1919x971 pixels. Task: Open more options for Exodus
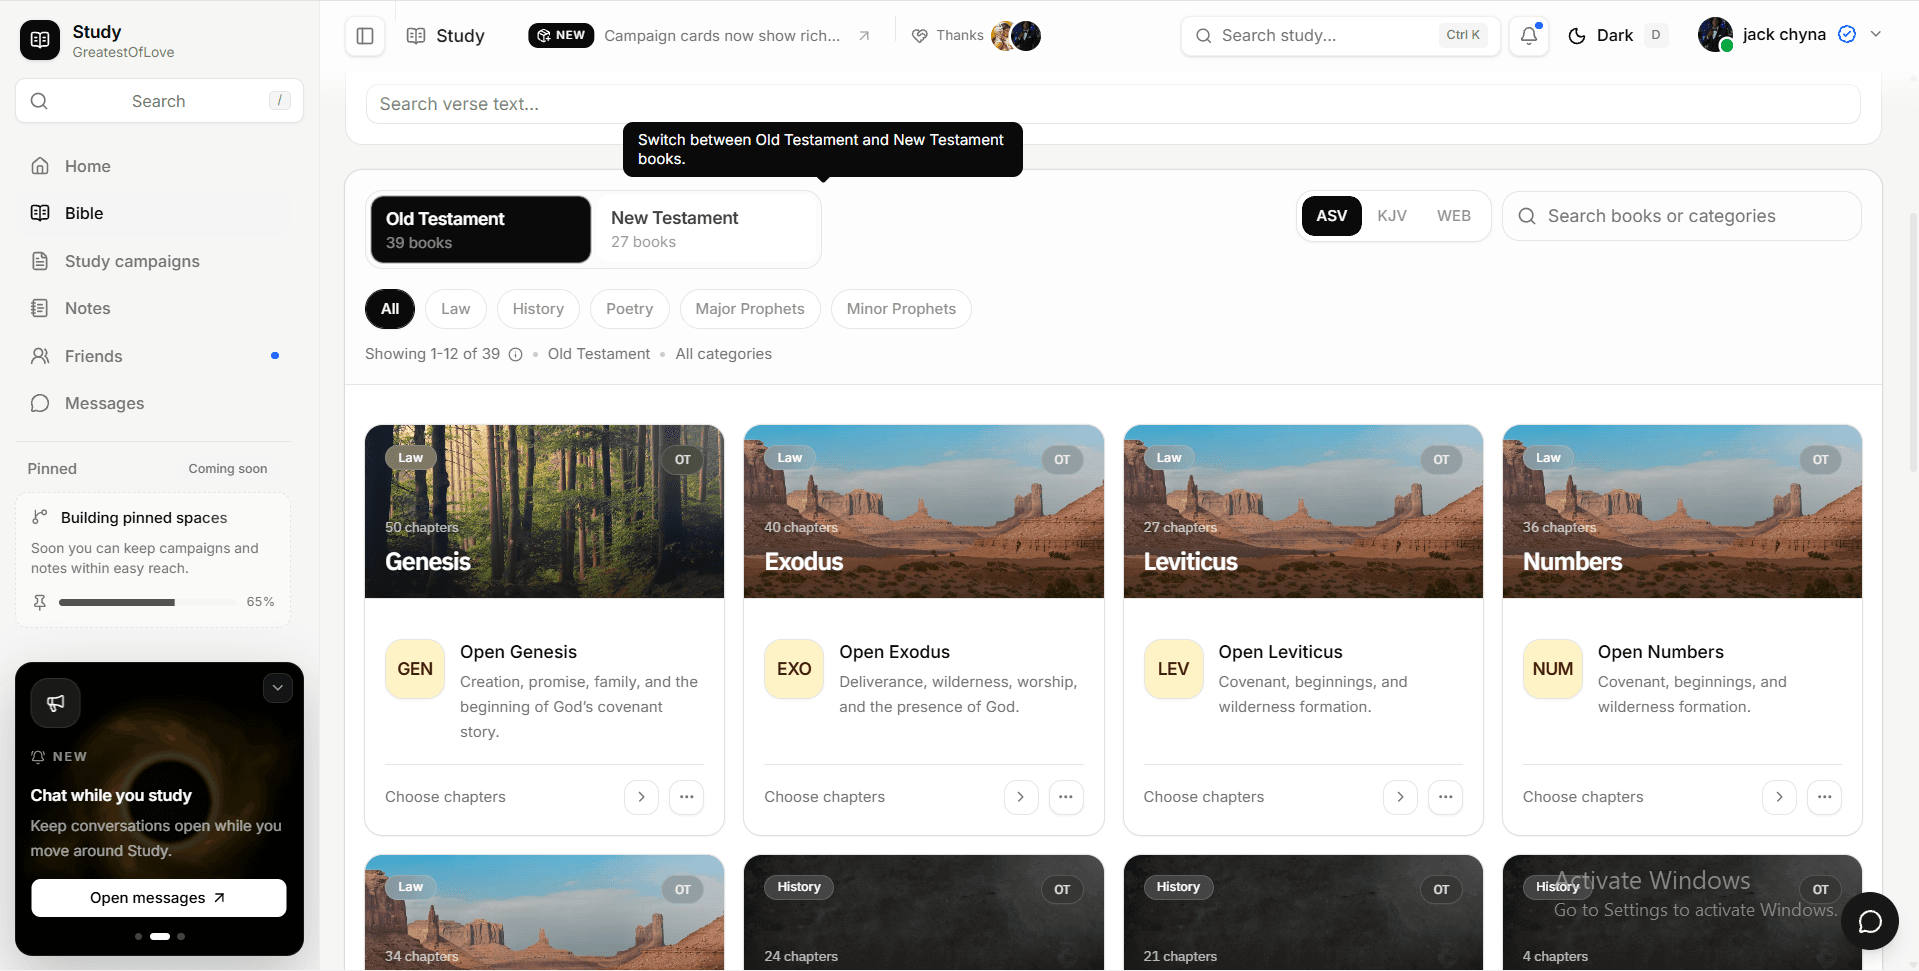click(1066, 797)
